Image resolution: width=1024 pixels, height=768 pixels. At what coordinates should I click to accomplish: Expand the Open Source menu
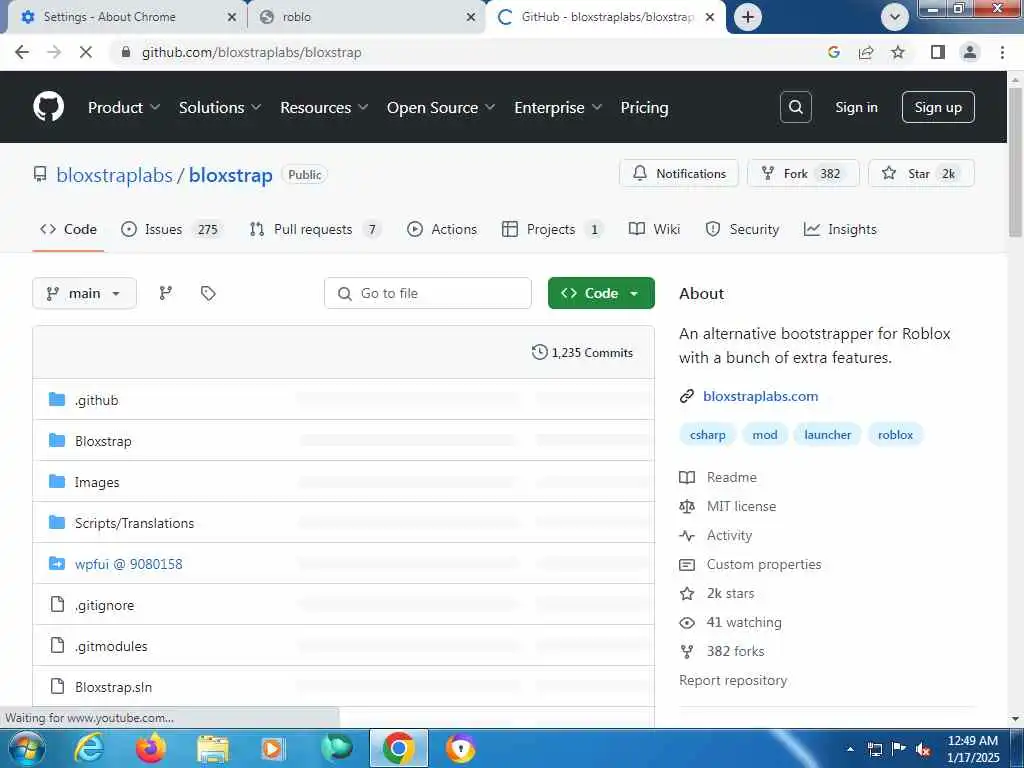(x=441, y=107)
